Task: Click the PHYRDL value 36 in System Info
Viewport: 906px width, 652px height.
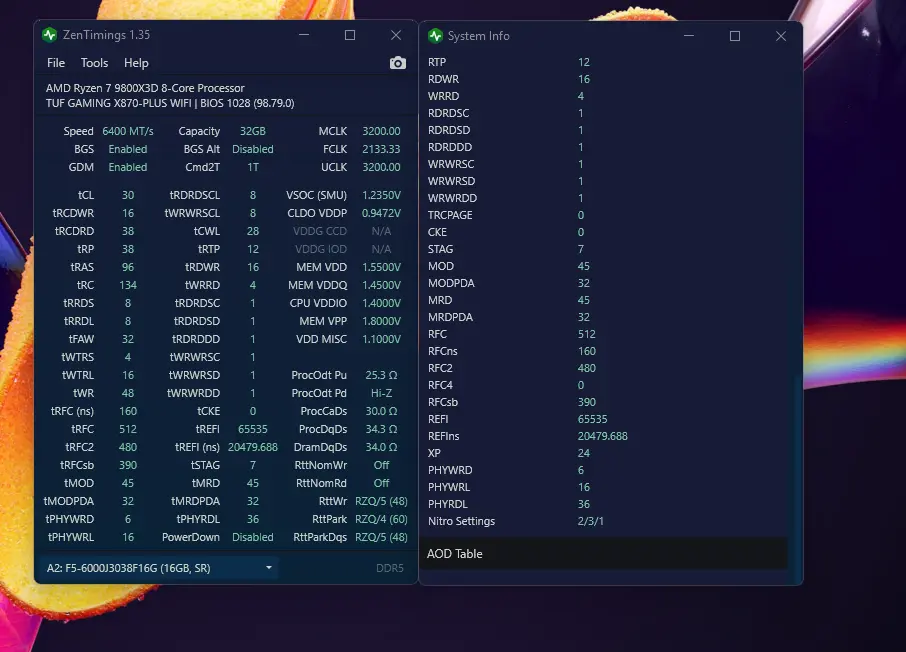Action: pos(584,504)
